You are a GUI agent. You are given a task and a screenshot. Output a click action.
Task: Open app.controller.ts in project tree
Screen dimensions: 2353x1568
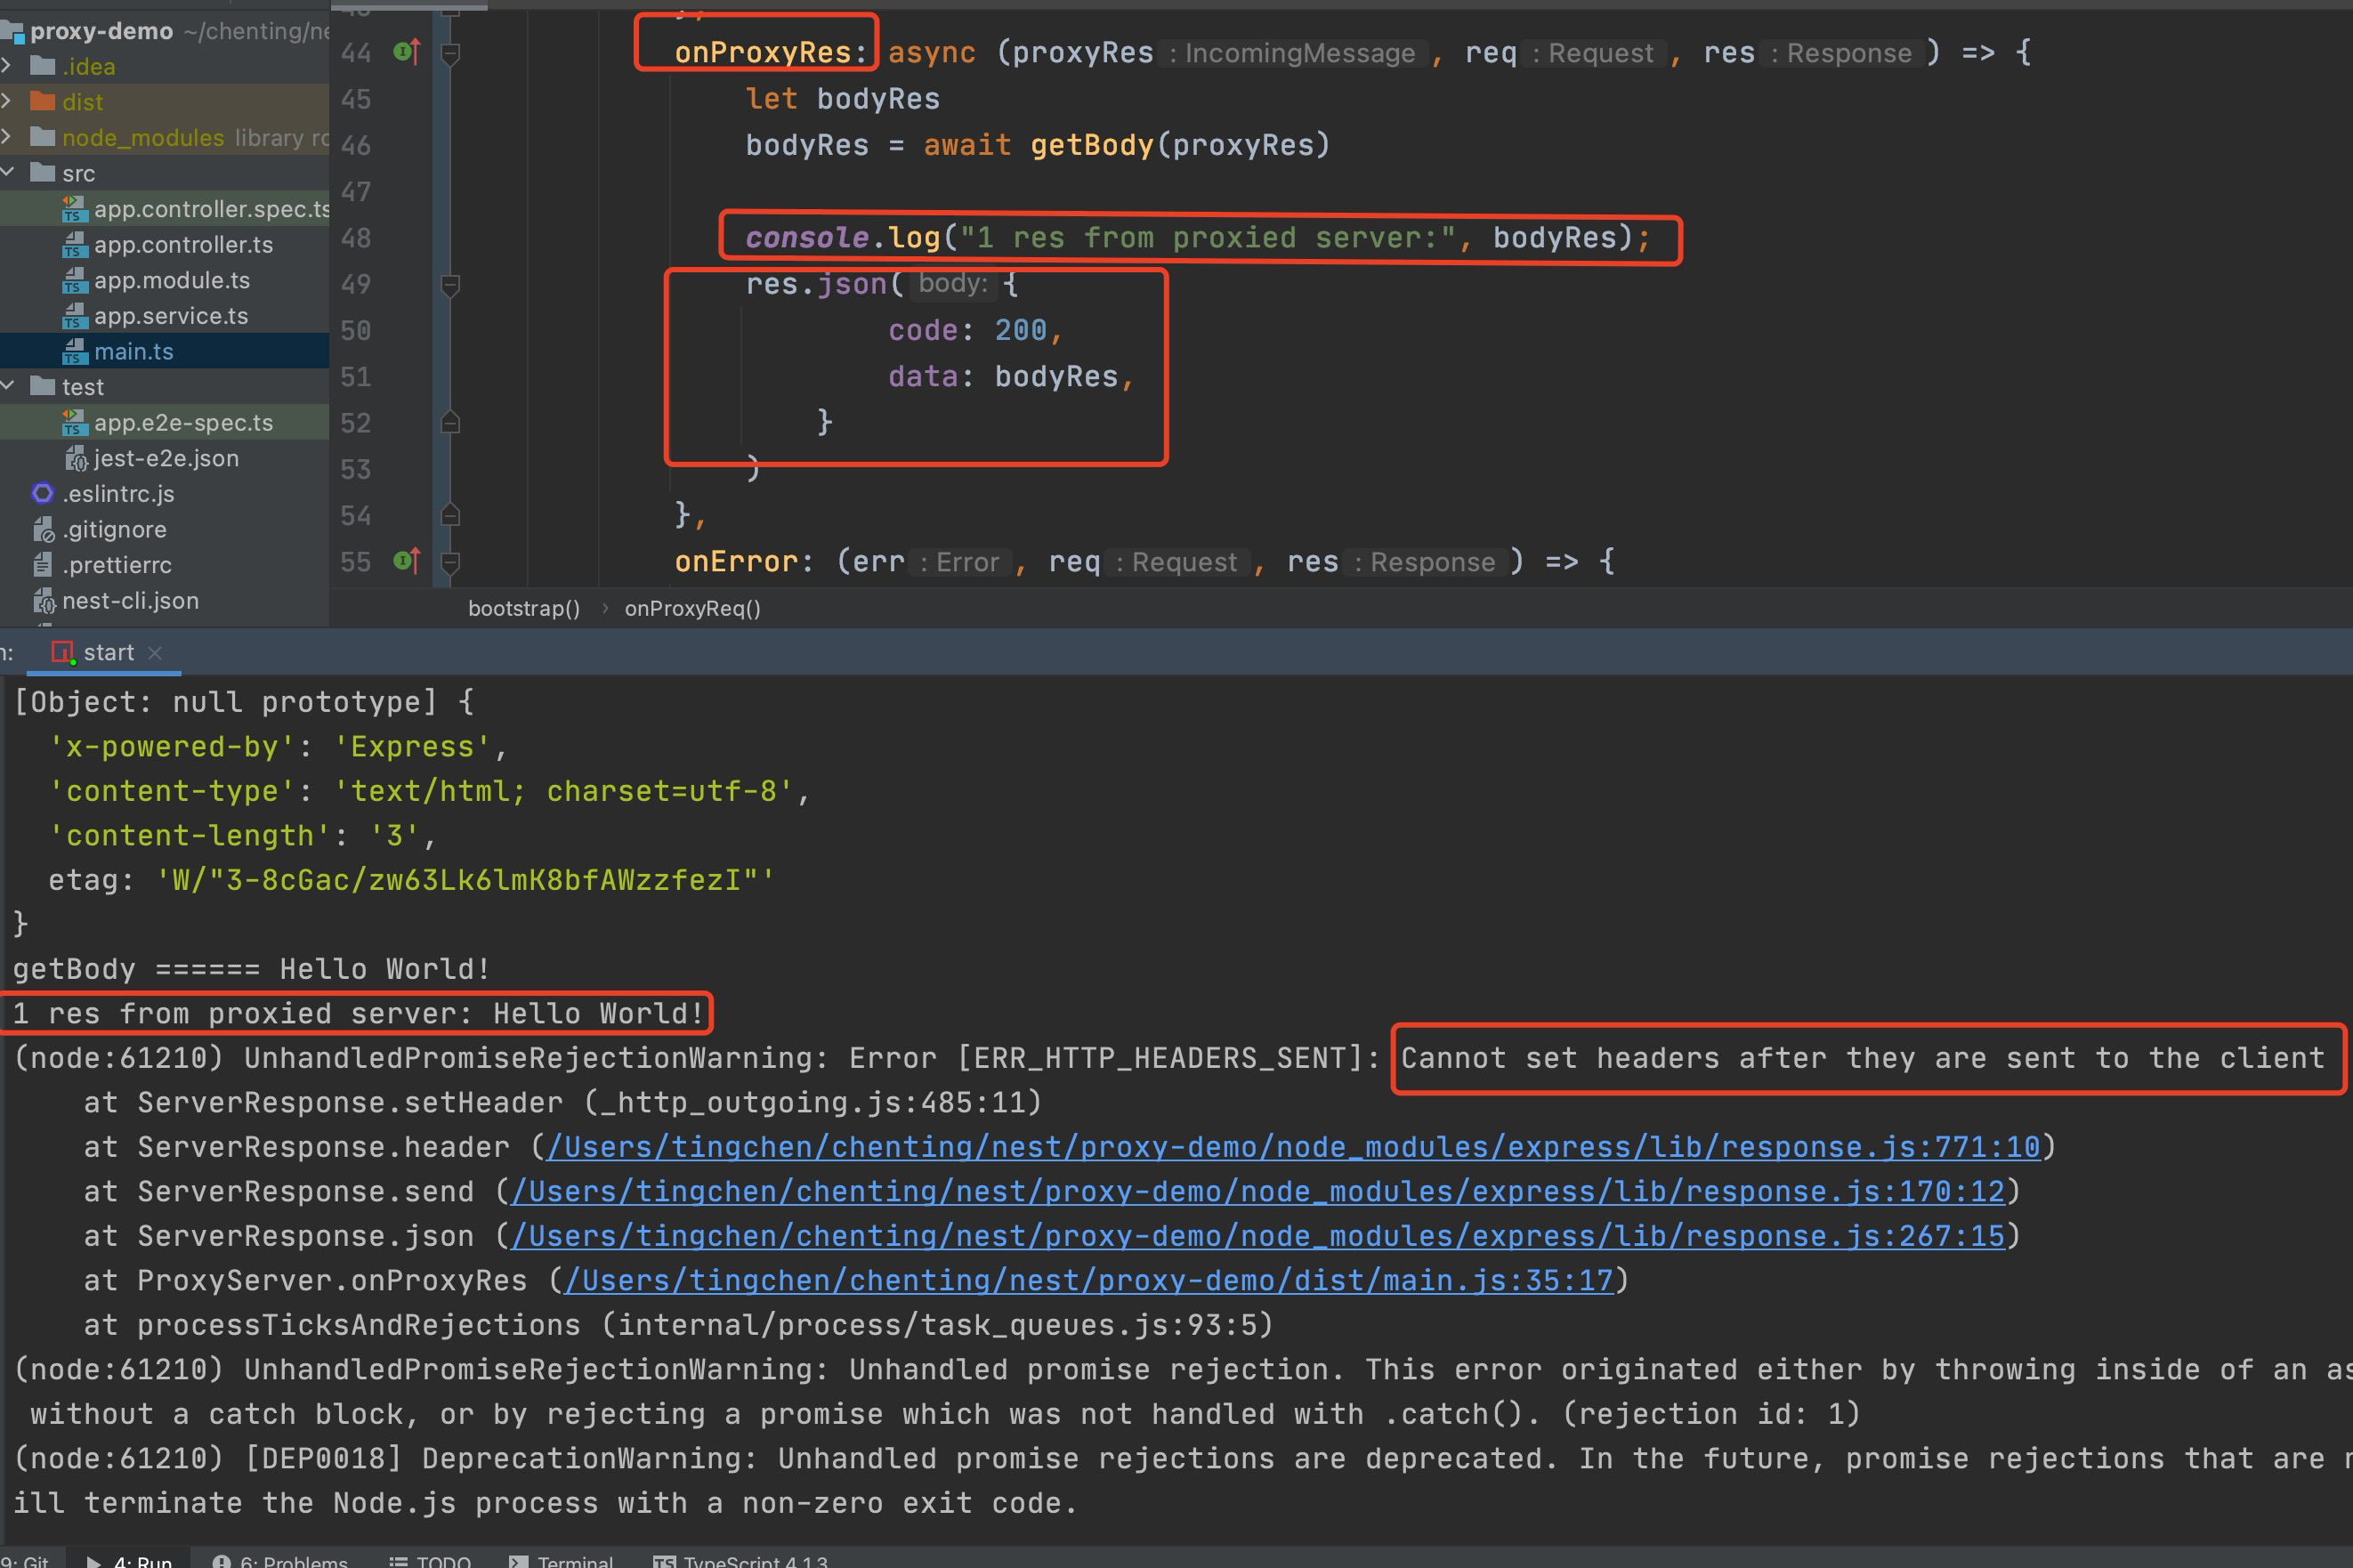(x=184, y=245)
